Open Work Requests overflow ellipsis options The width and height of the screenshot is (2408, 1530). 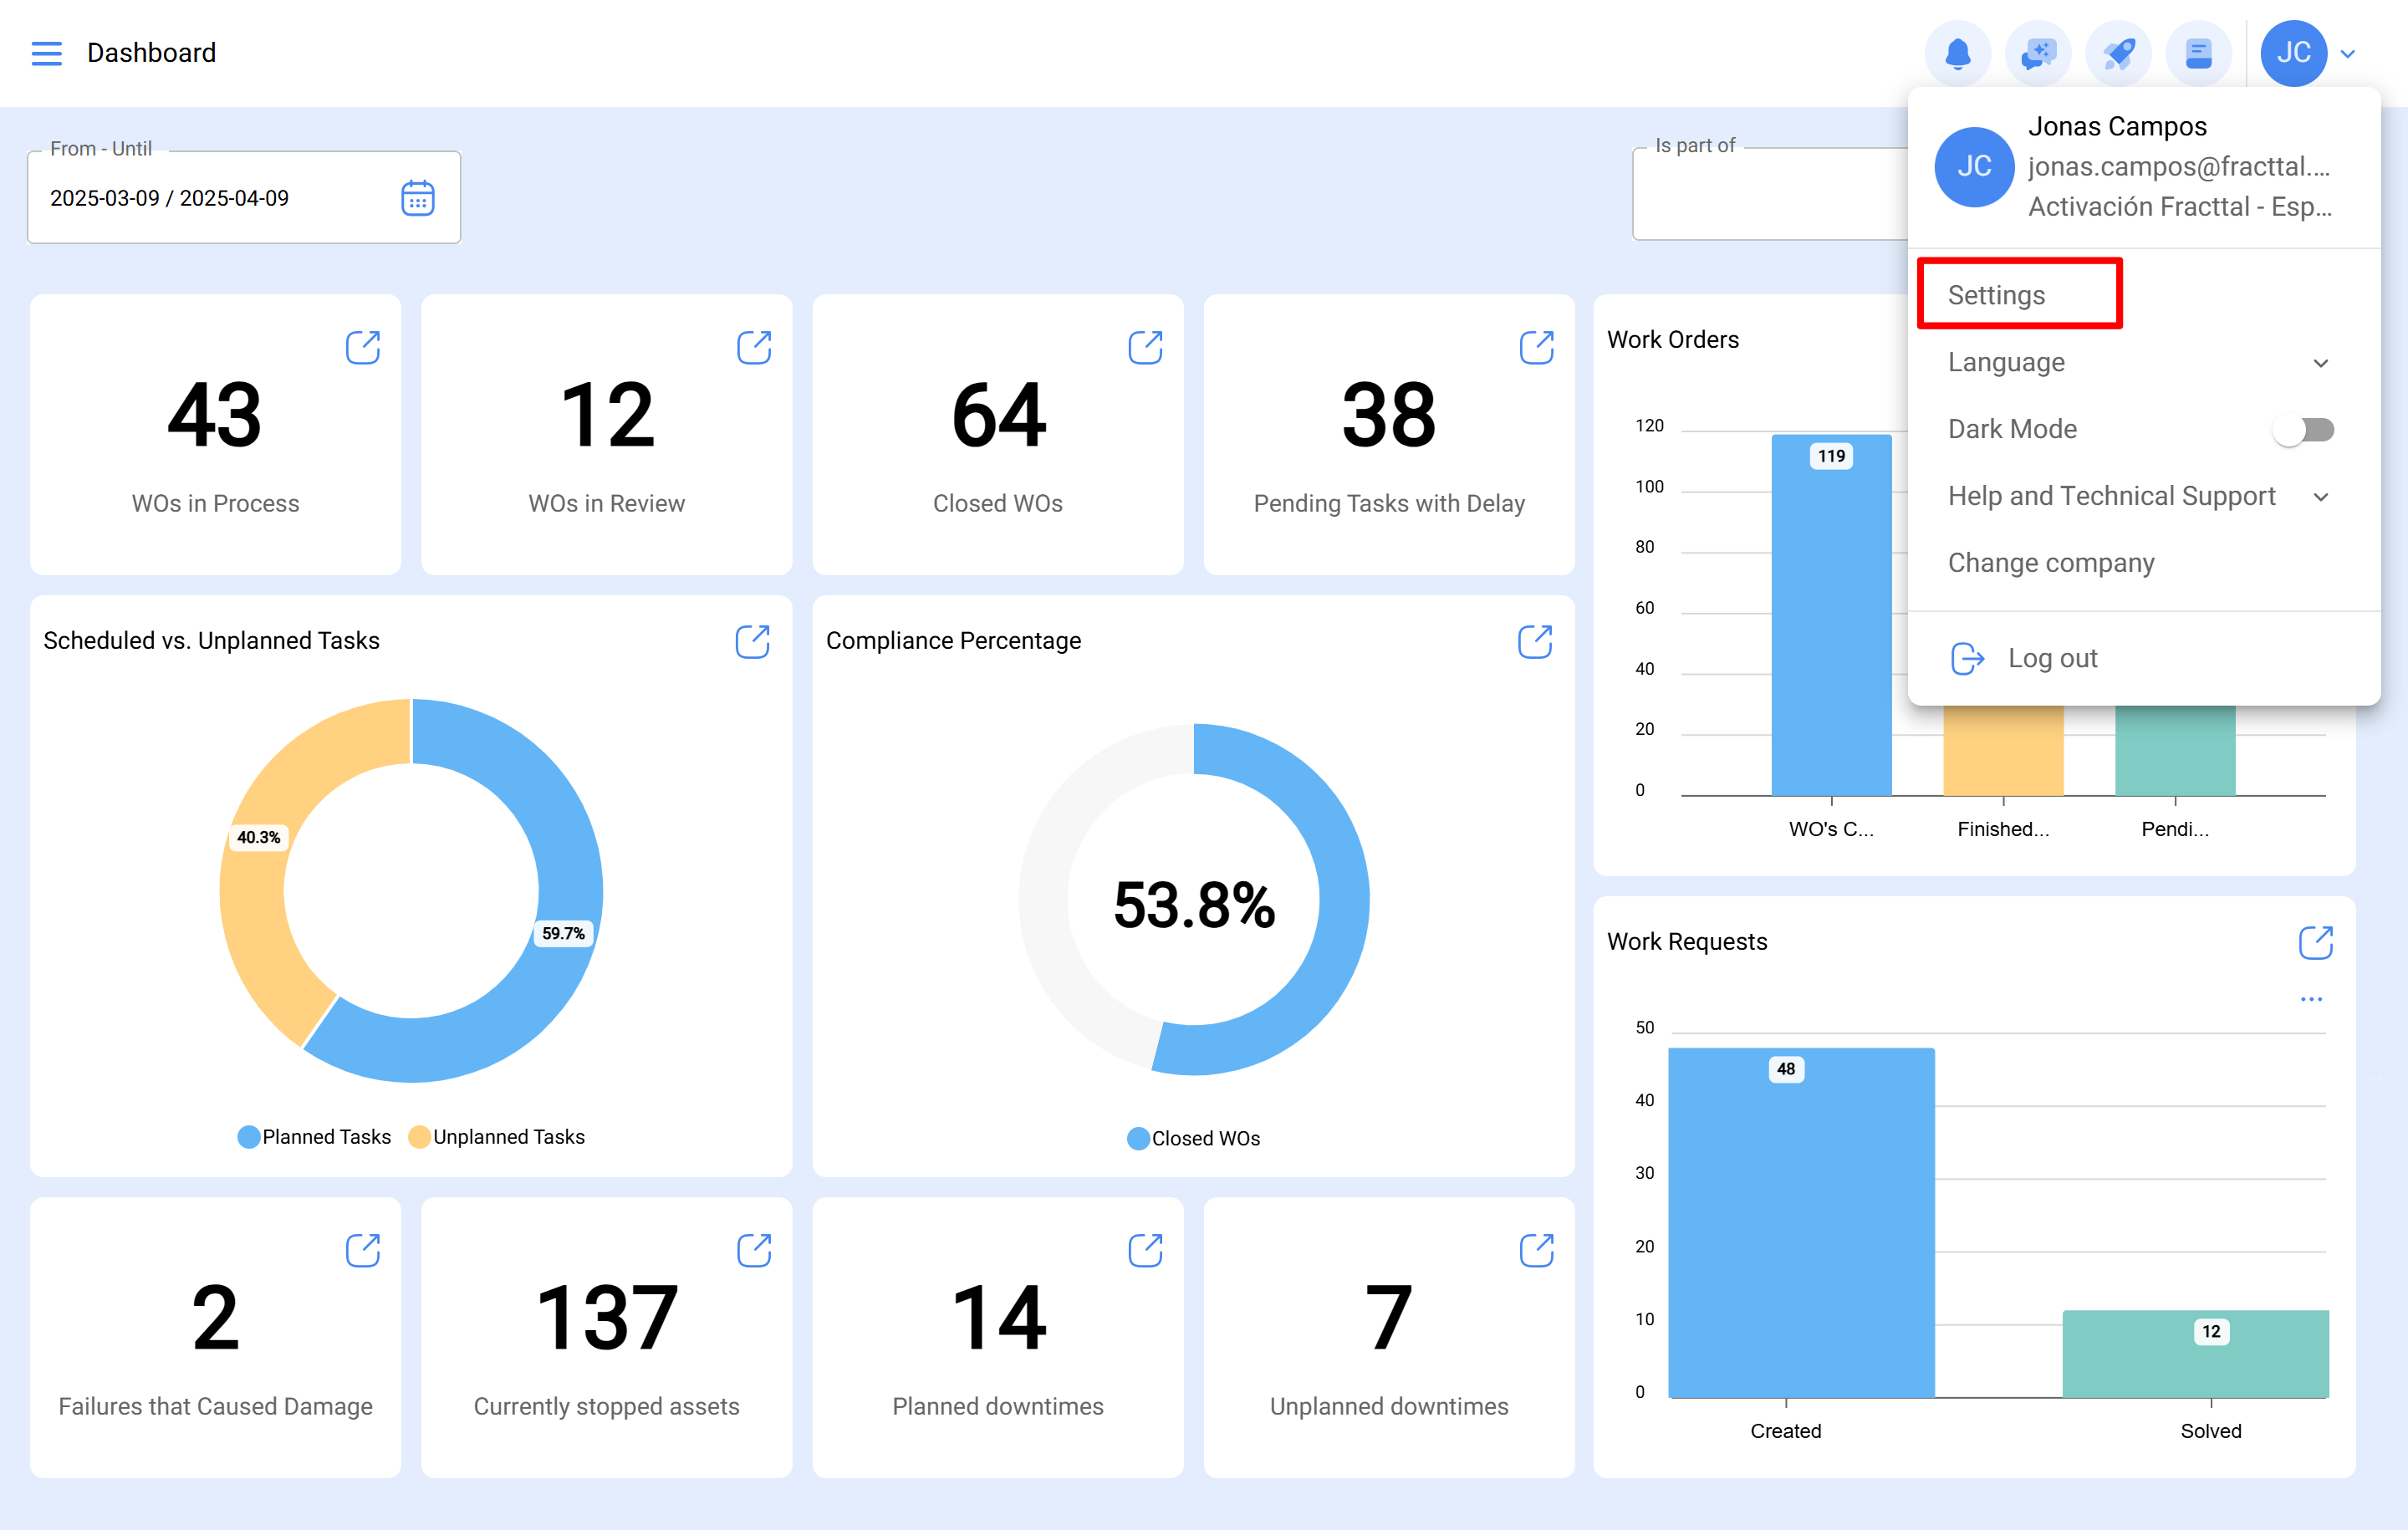[x=2311, y=998]
